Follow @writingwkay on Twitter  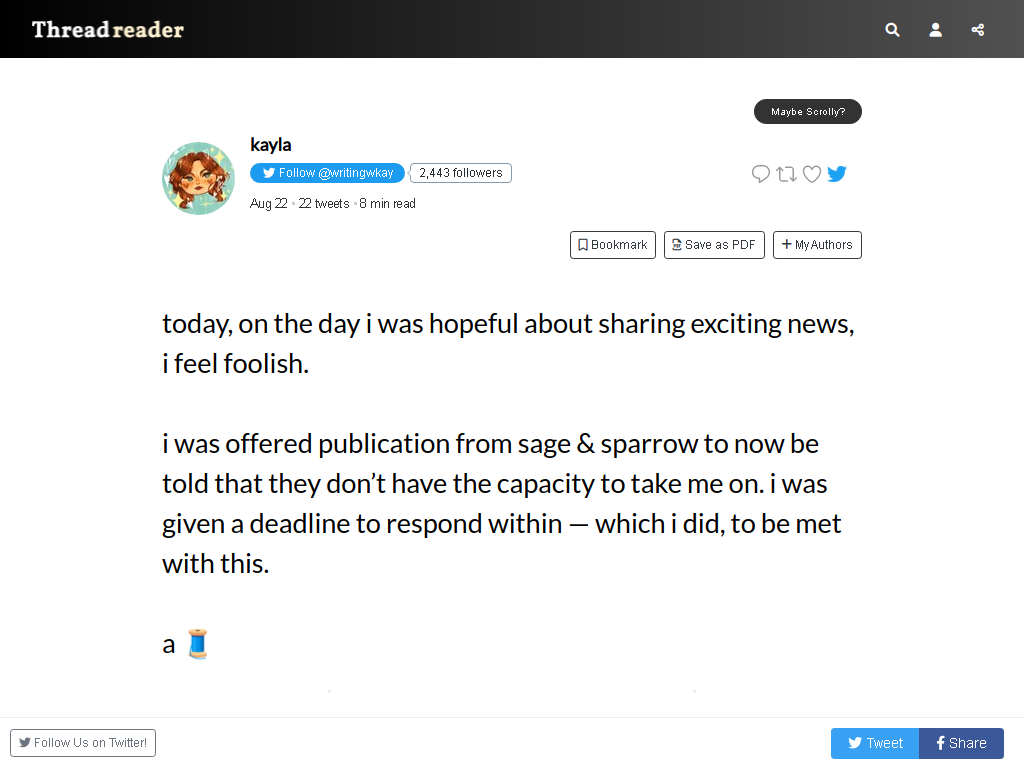(327, 173)
